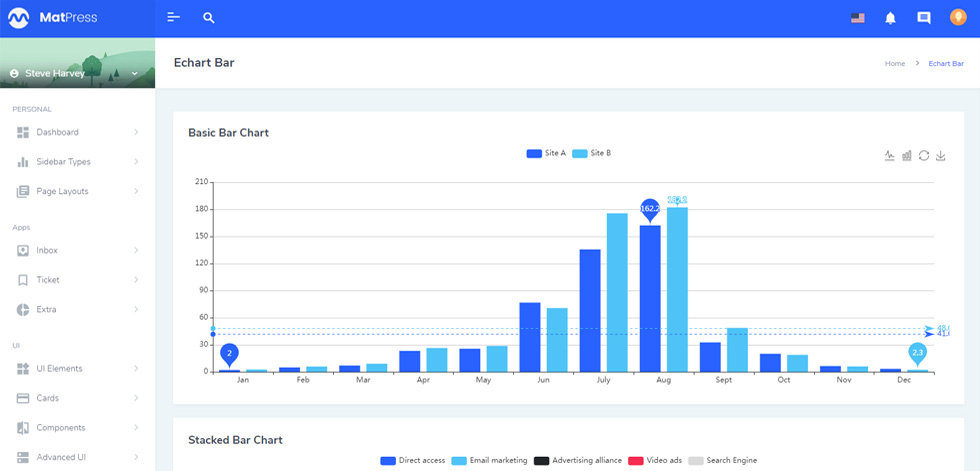Image resolution: width=980 pixels, height=471 pixels.
Task: Click the Dec 2.3 min marker pin
Action: pyautogui.click(x=918, y=354)
